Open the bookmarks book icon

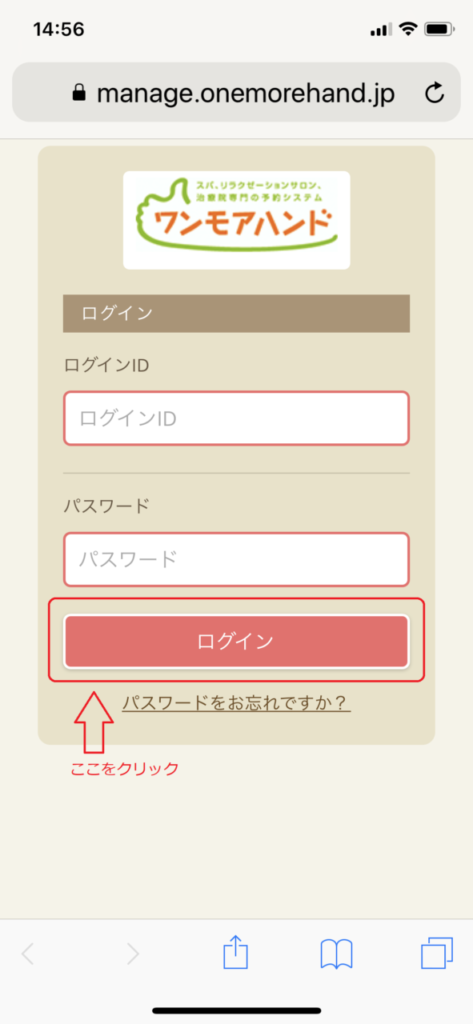(x=336, y=955)
